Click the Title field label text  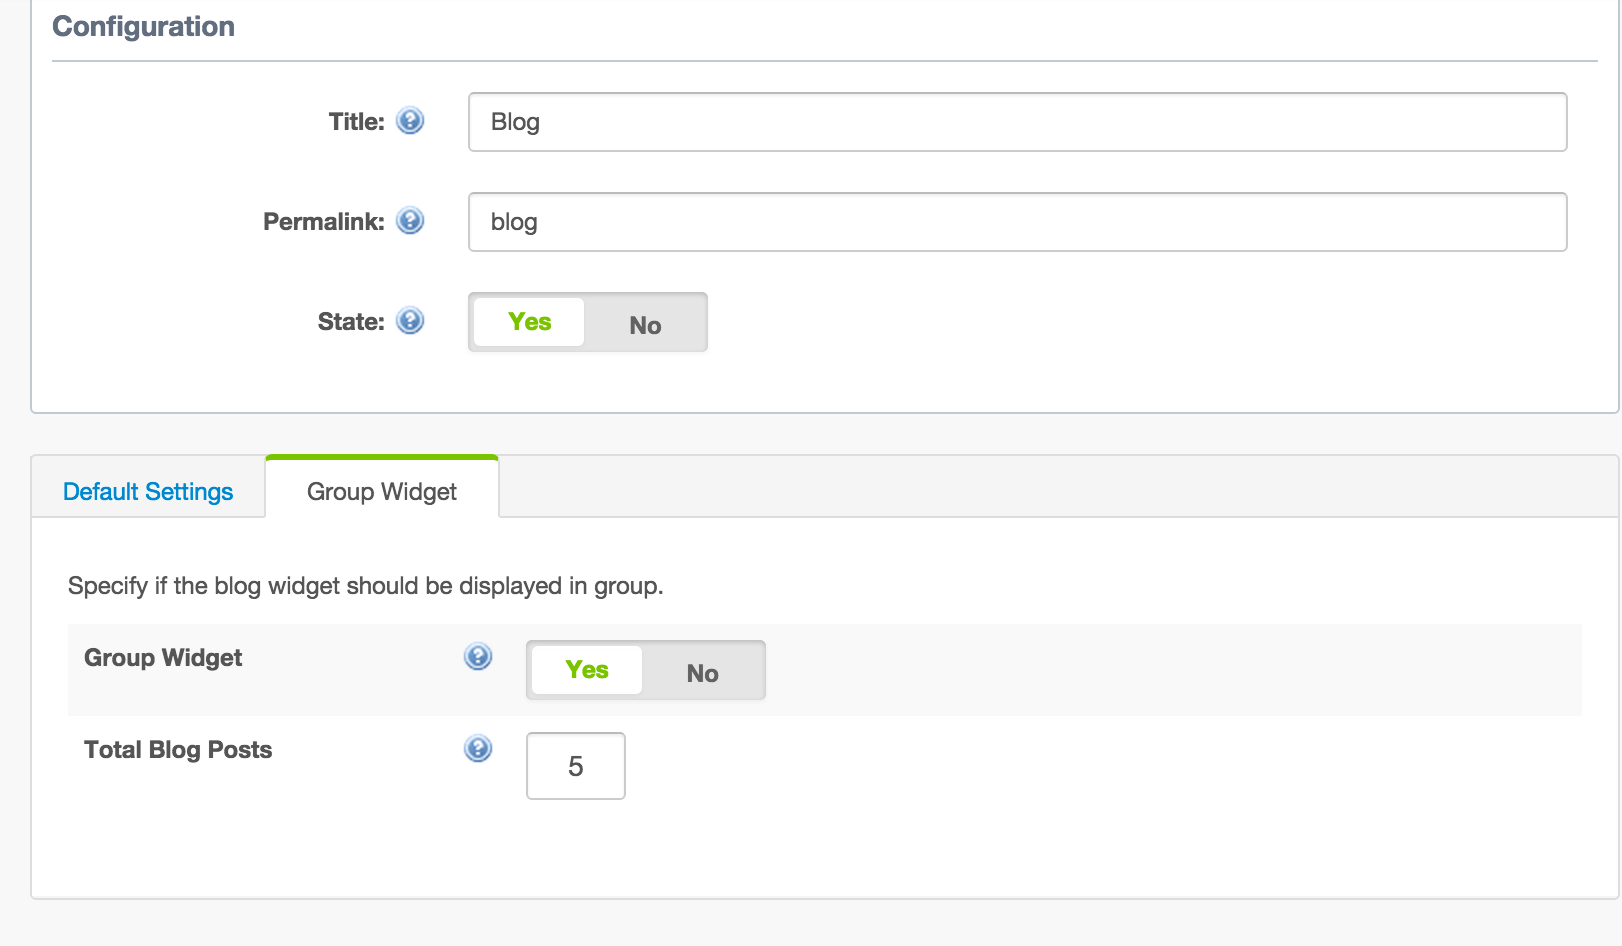[x=356, y=122]
